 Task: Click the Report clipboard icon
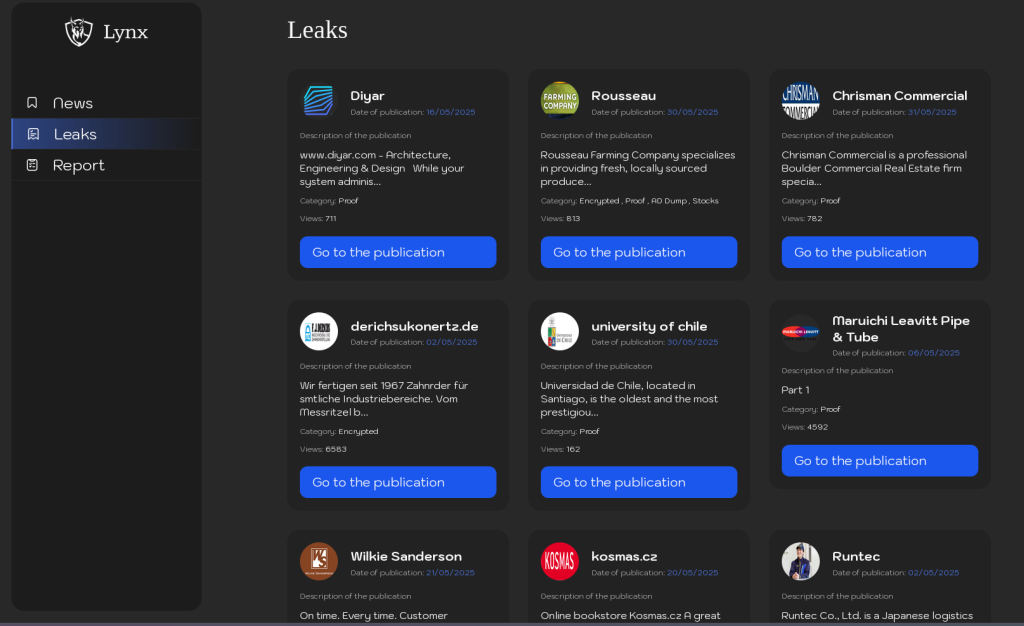point(32,165)
